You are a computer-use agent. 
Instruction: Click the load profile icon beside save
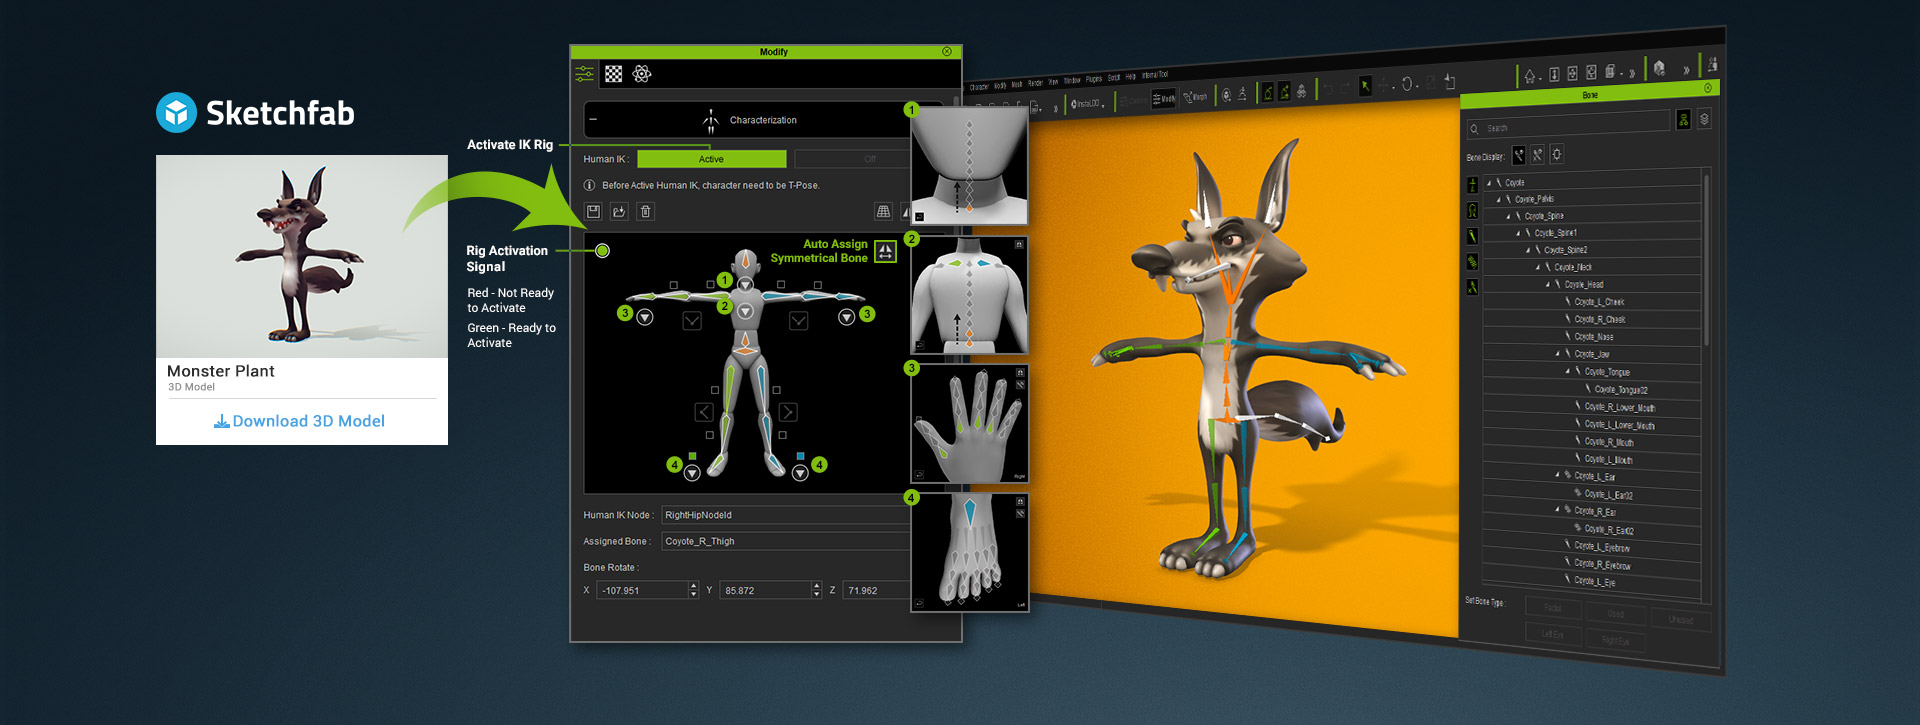pyautogui.click(x=619, y=211)
